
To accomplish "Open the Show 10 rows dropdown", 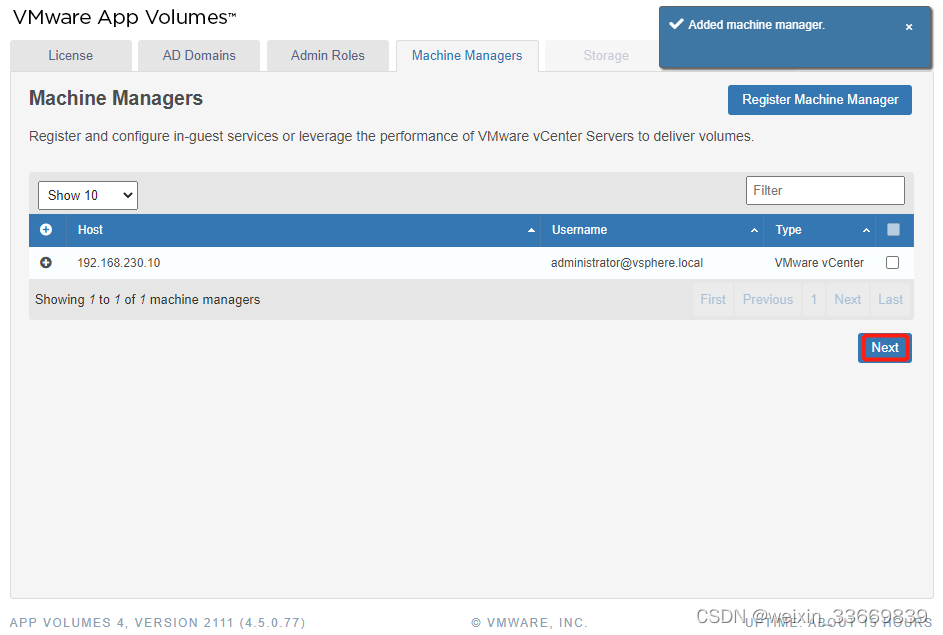I will click(x=88, y=195).
